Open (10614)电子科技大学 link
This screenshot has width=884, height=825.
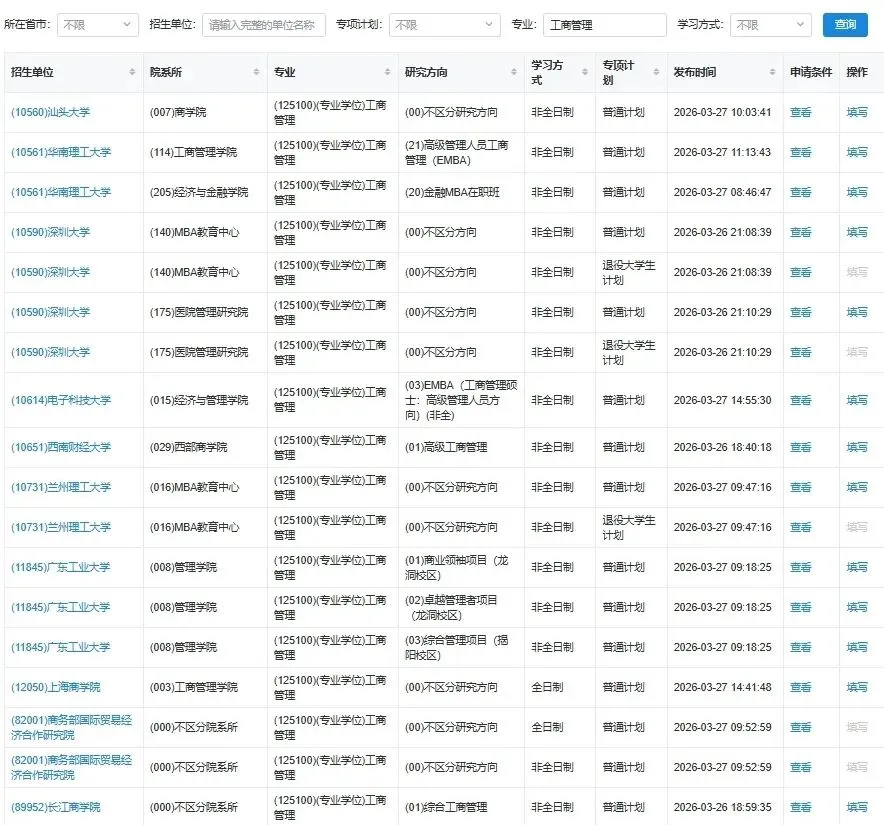61,400
